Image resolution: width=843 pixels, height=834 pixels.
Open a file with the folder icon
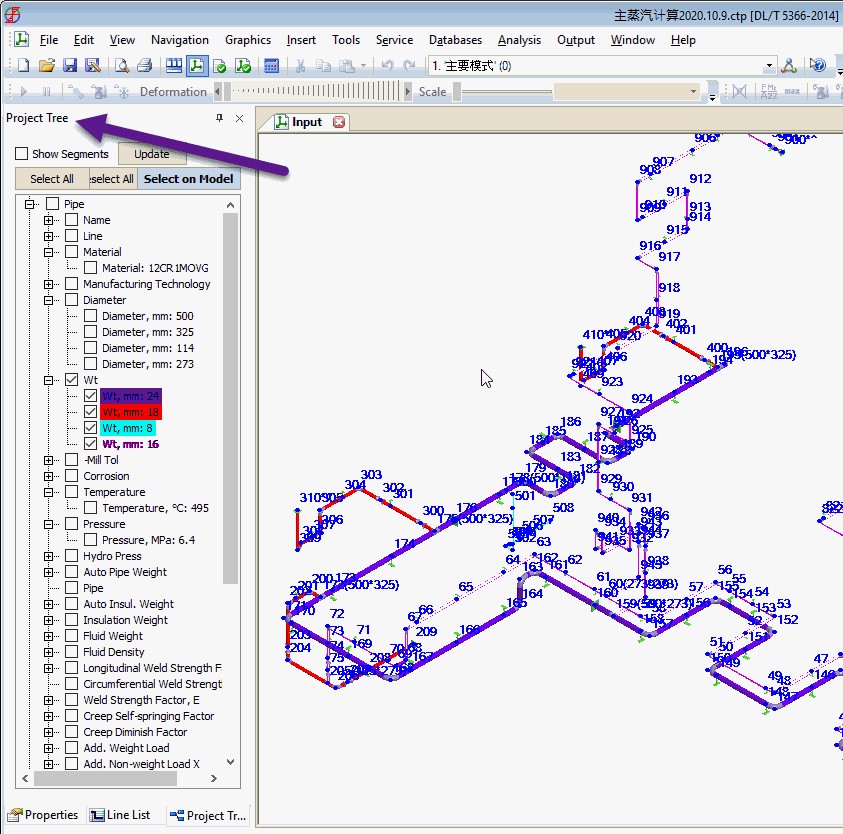click(47, 66)
